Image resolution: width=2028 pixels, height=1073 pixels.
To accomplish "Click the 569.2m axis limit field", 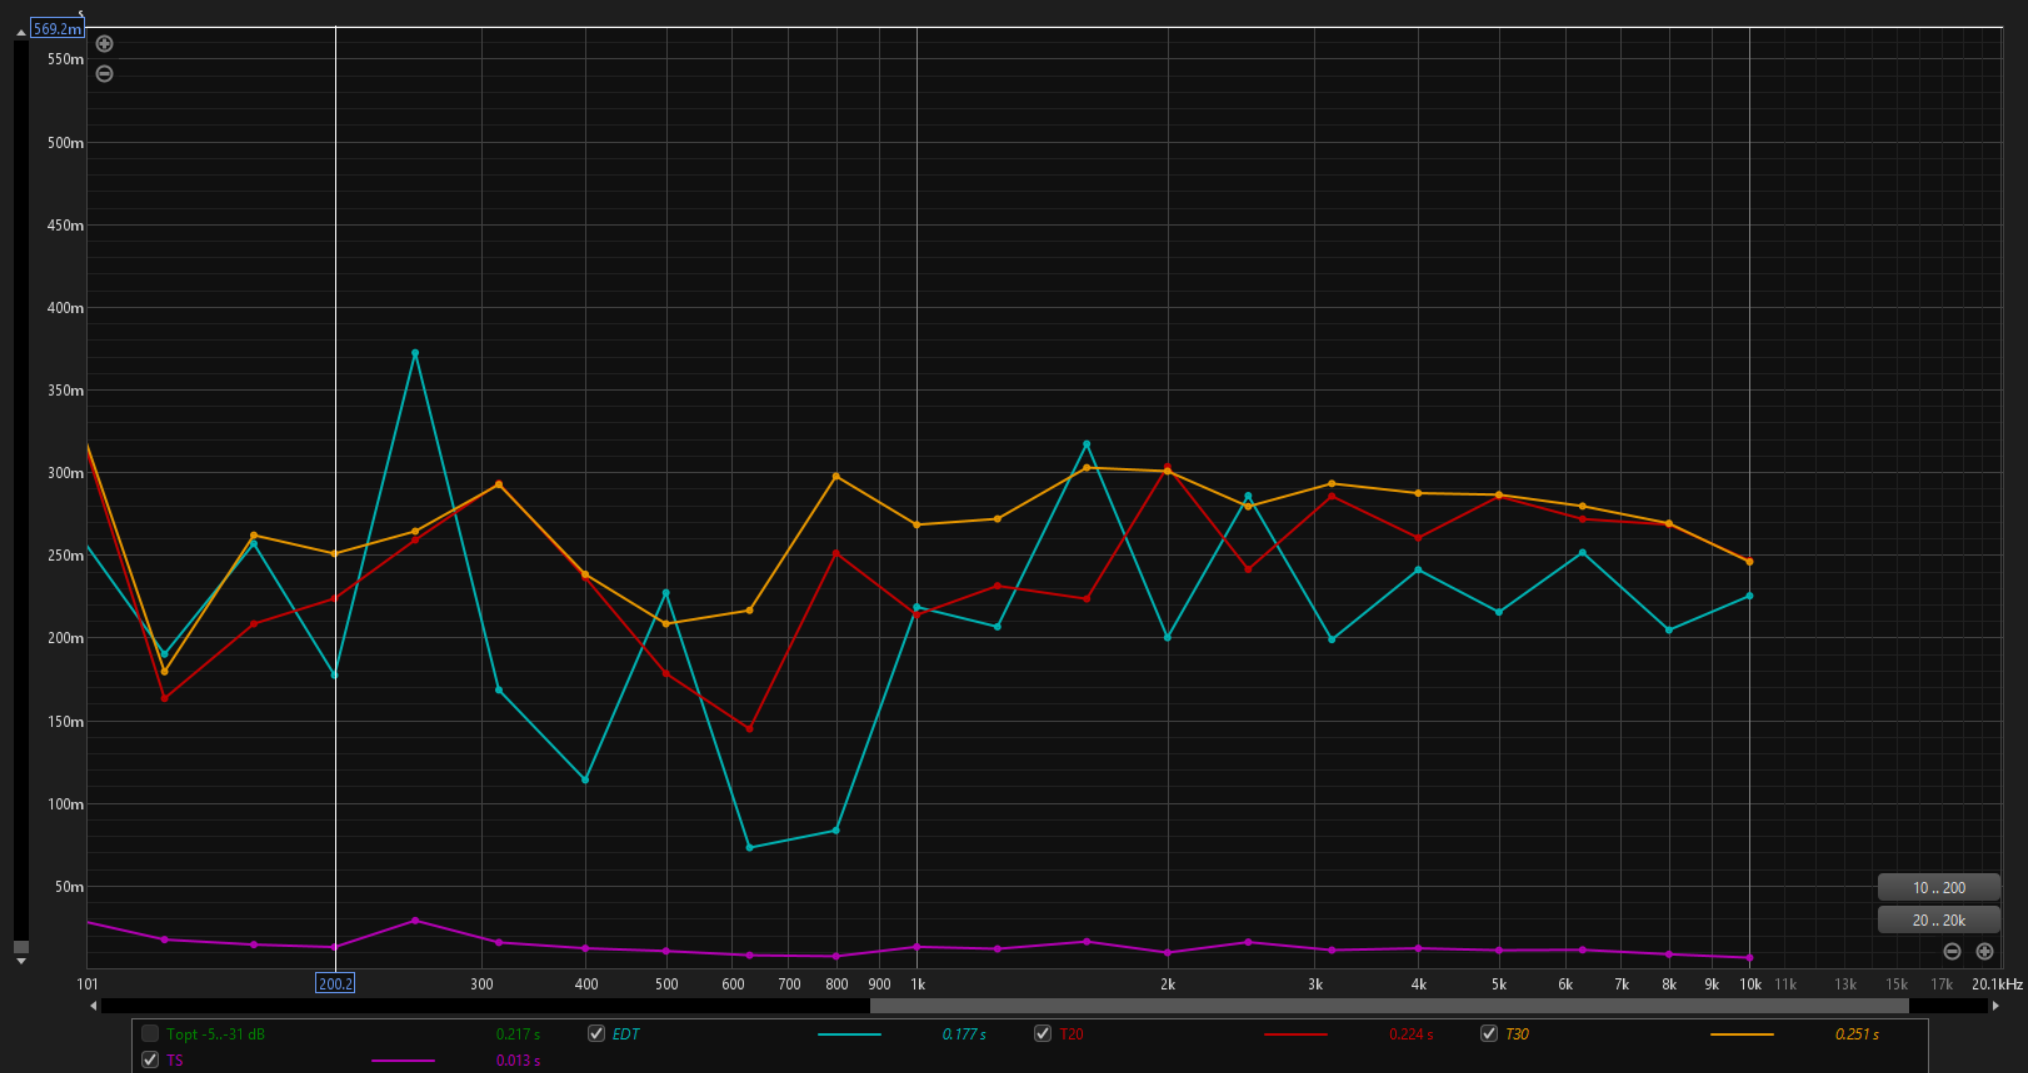I will (x=57, y=29).
